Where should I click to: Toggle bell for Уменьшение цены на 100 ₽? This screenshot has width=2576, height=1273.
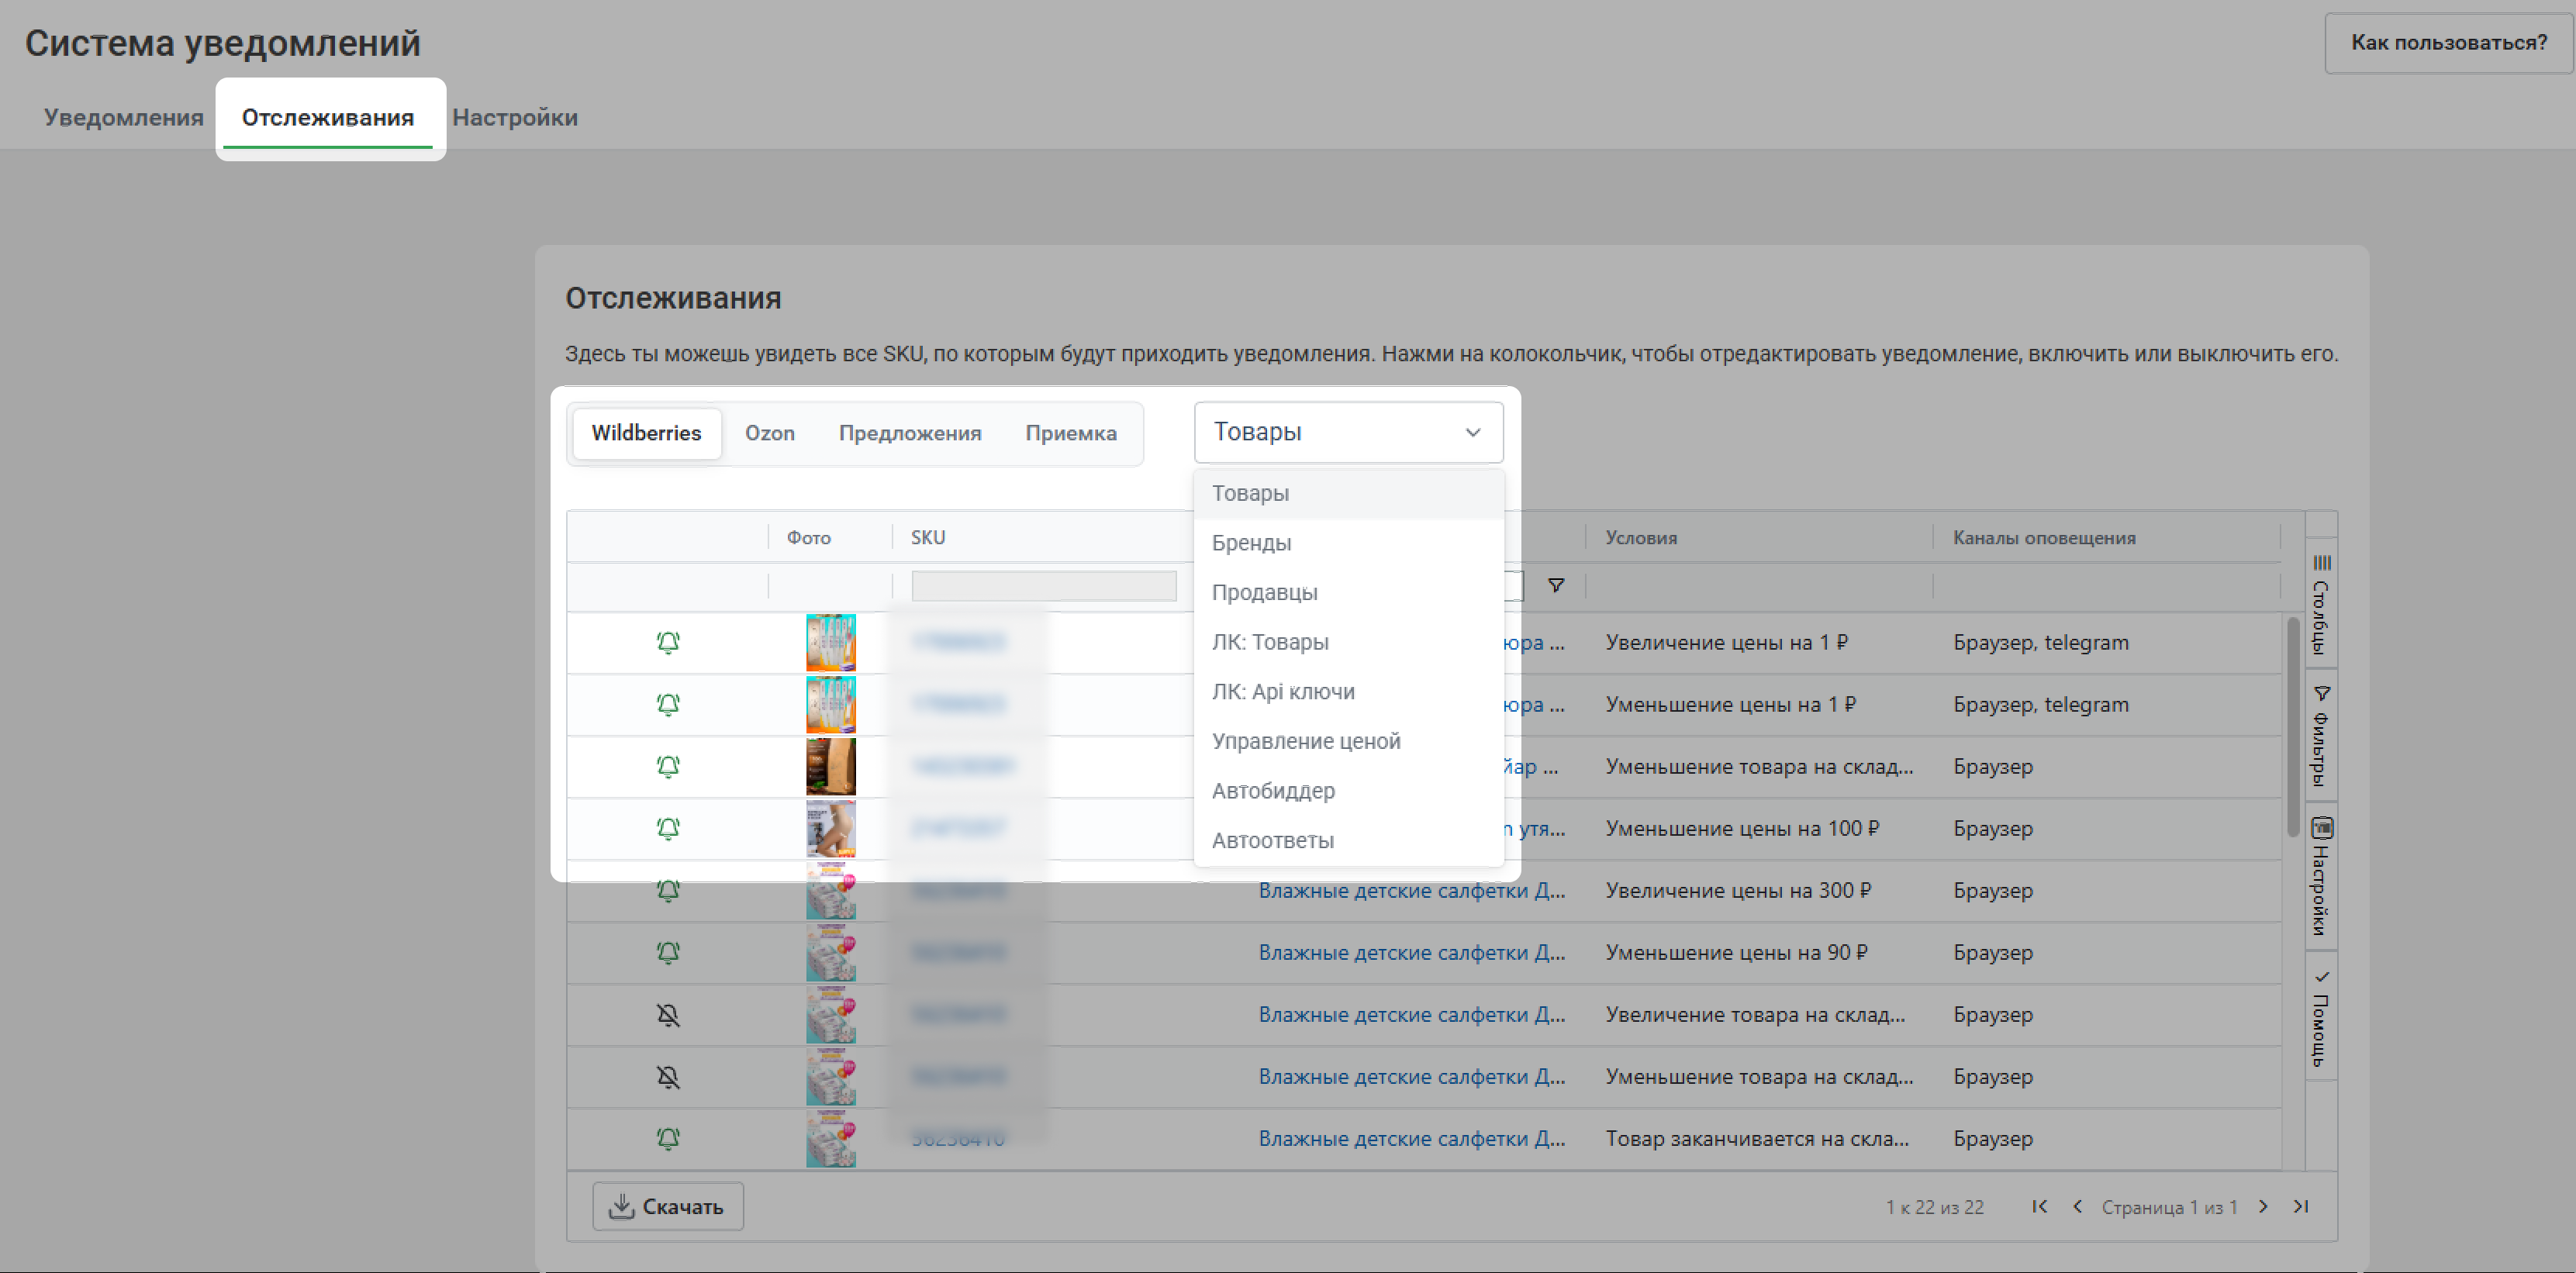[668, 829]
